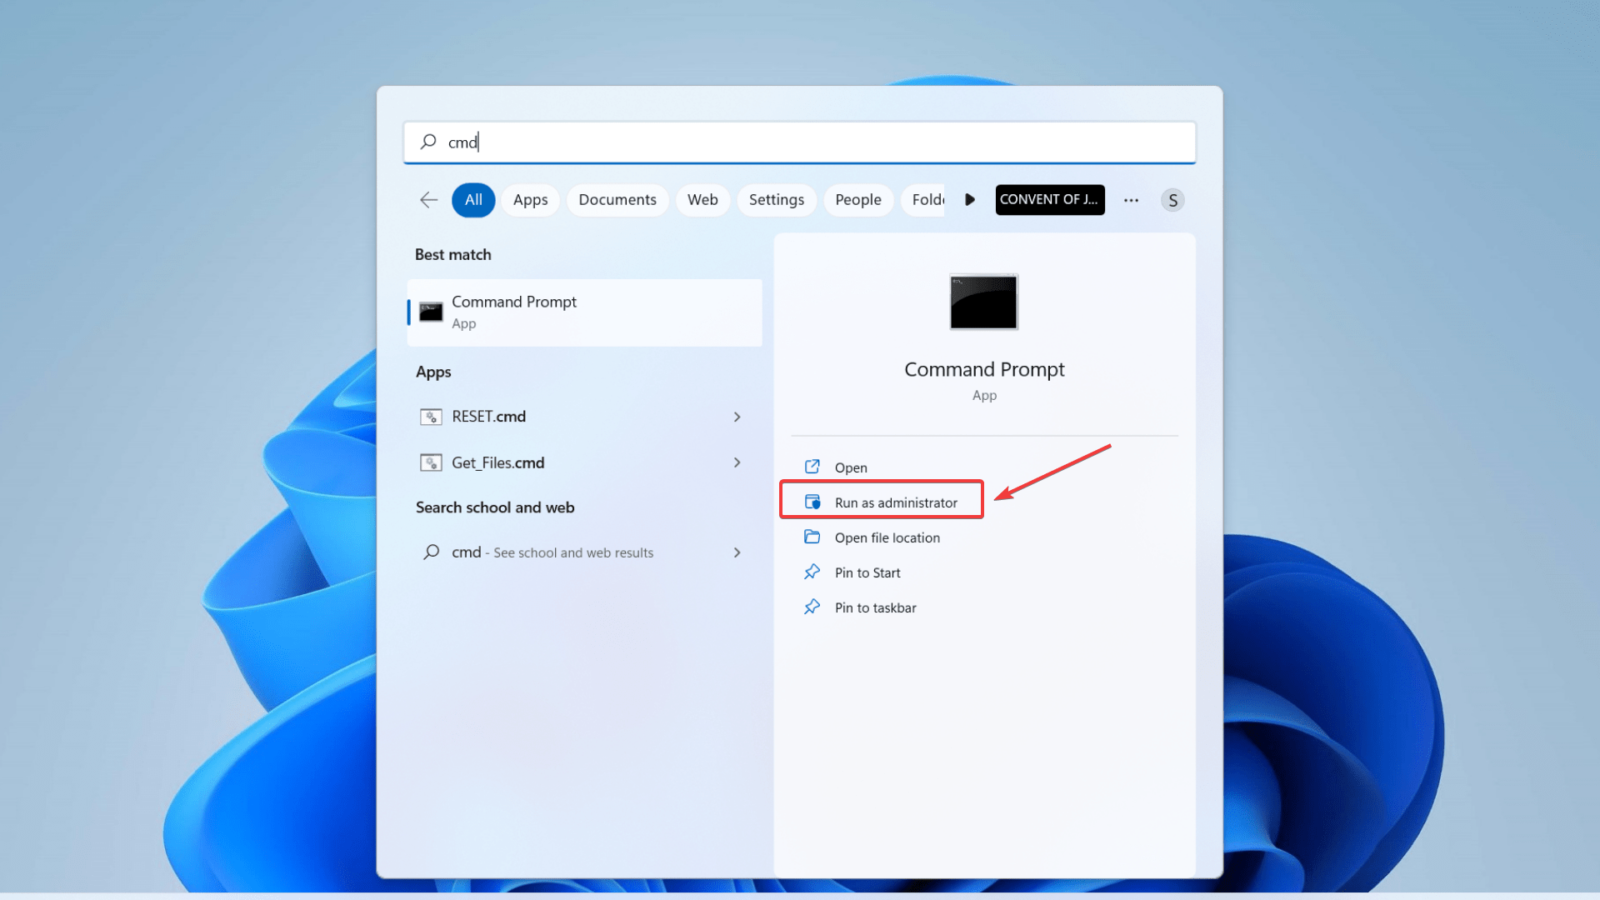Open the more options ellipsis menu

pos(1130,200)
